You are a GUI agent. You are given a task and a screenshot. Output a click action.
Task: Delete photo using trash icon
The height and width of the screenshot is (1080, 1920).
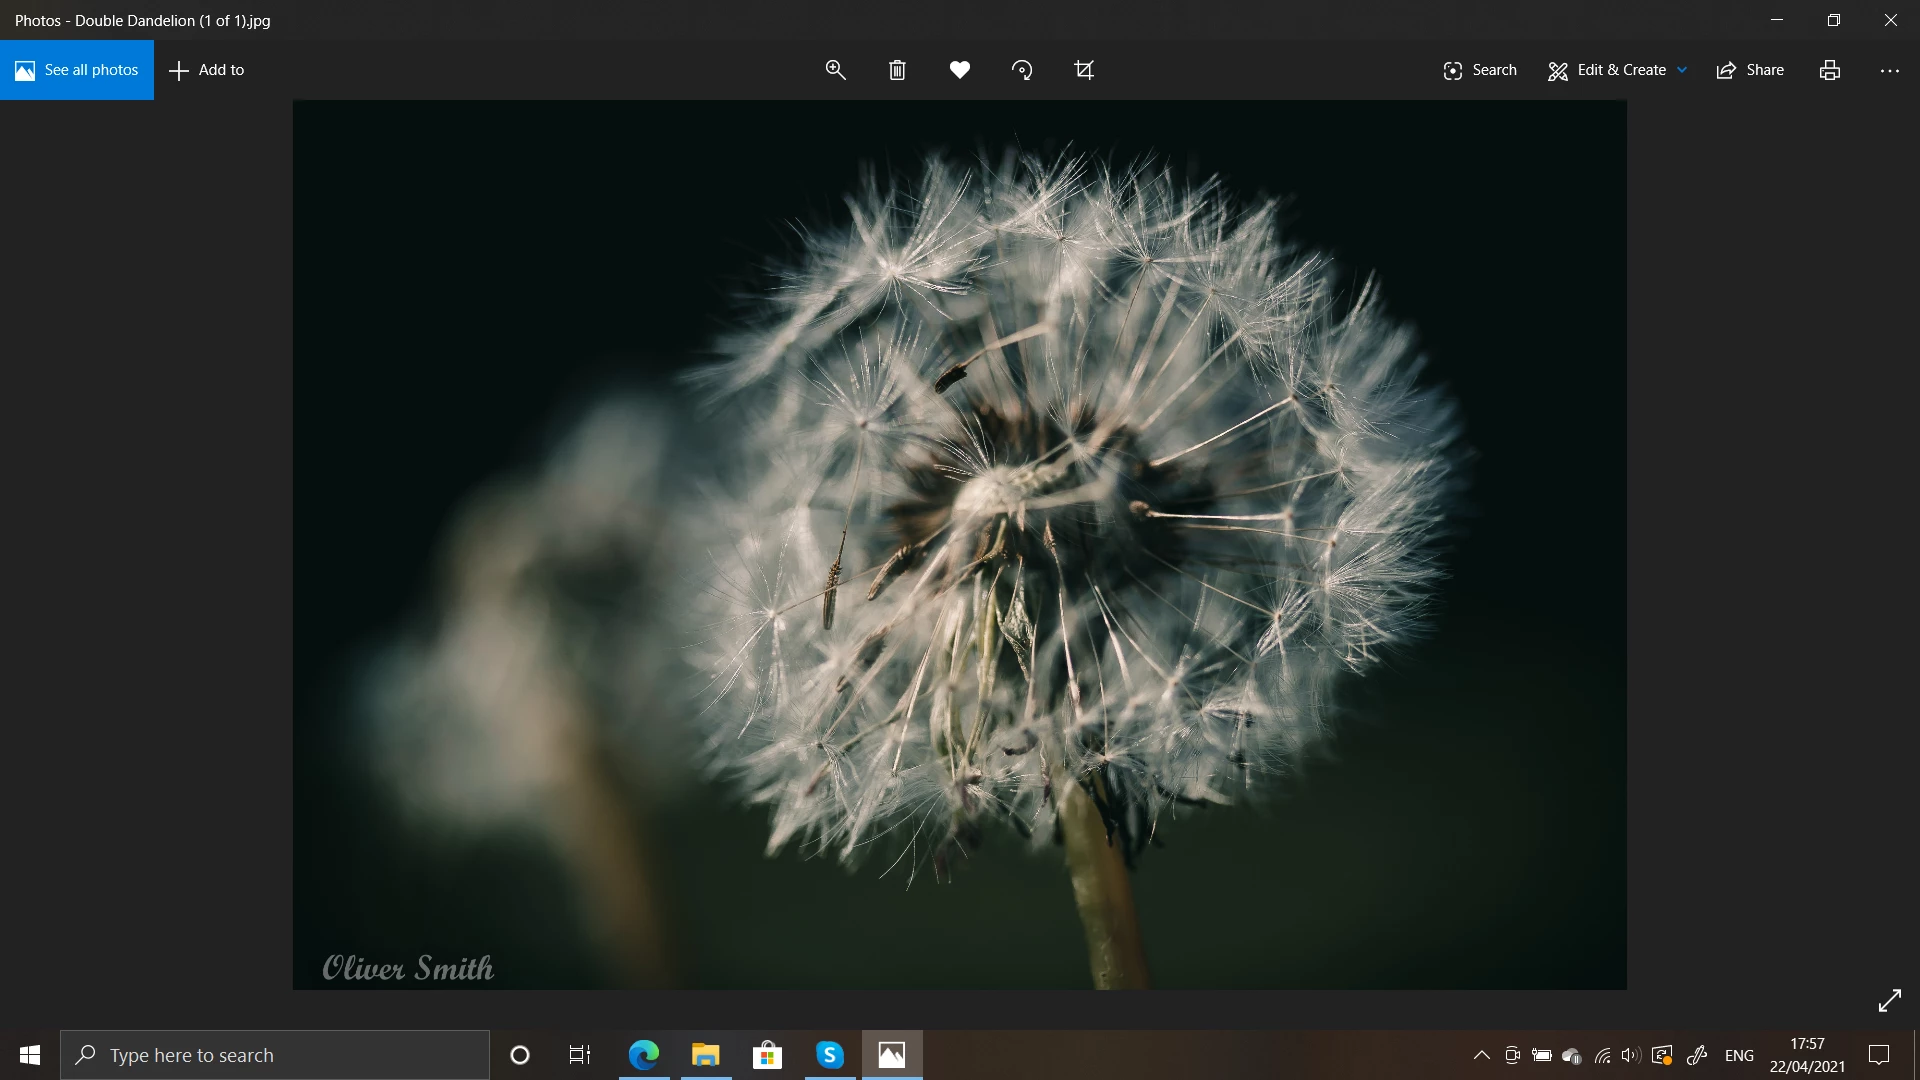897,70
